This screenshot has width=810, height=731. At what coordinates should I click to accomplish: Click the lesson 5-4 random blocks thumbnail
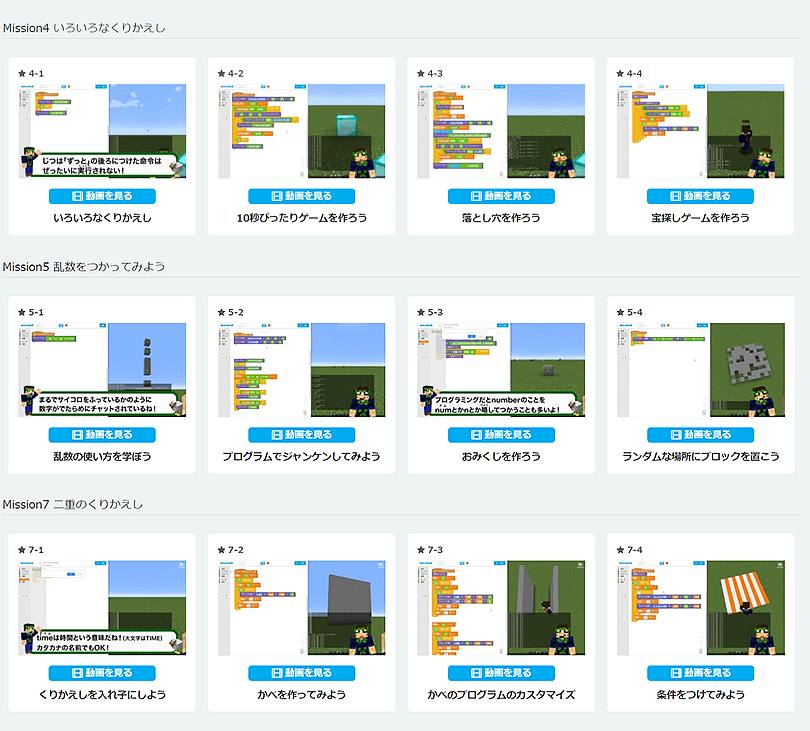click(x=700, y=370)
